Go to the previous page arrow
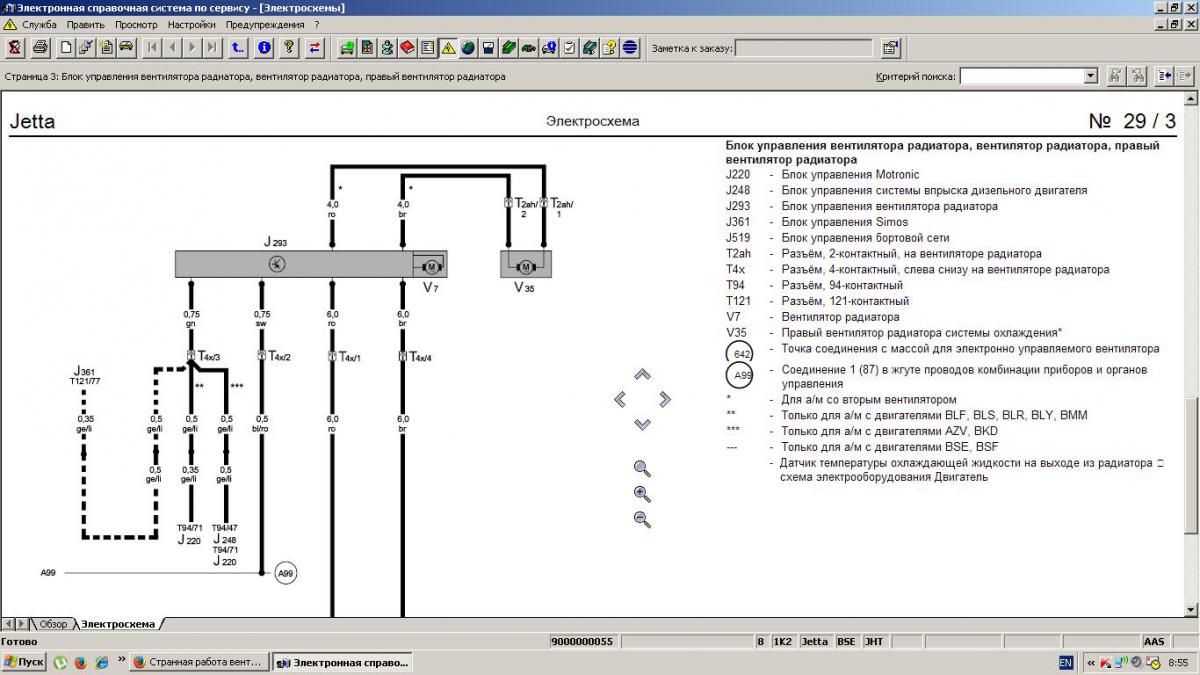This screenshot has width=1200, height=675. (172, 47)
